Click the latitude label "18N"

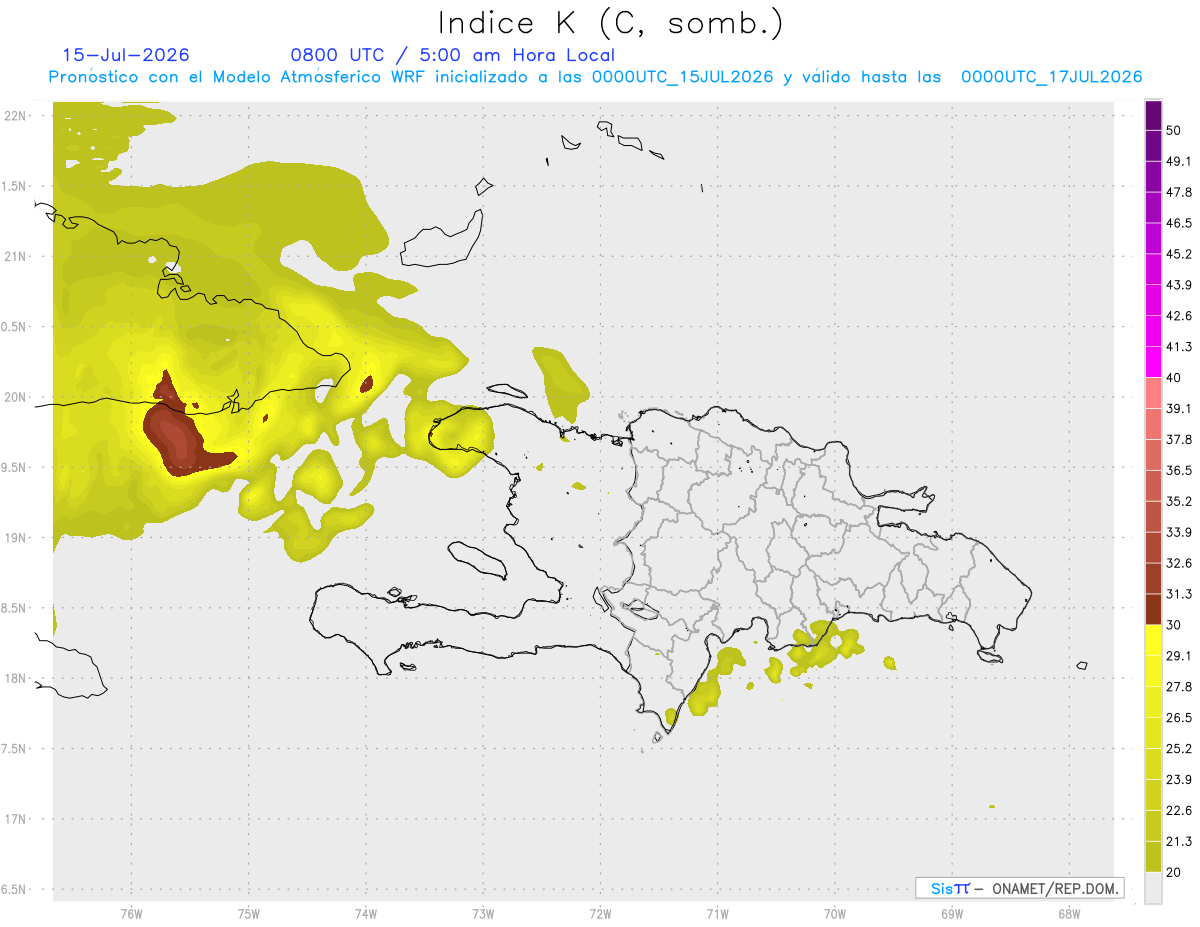click(17, 679)
